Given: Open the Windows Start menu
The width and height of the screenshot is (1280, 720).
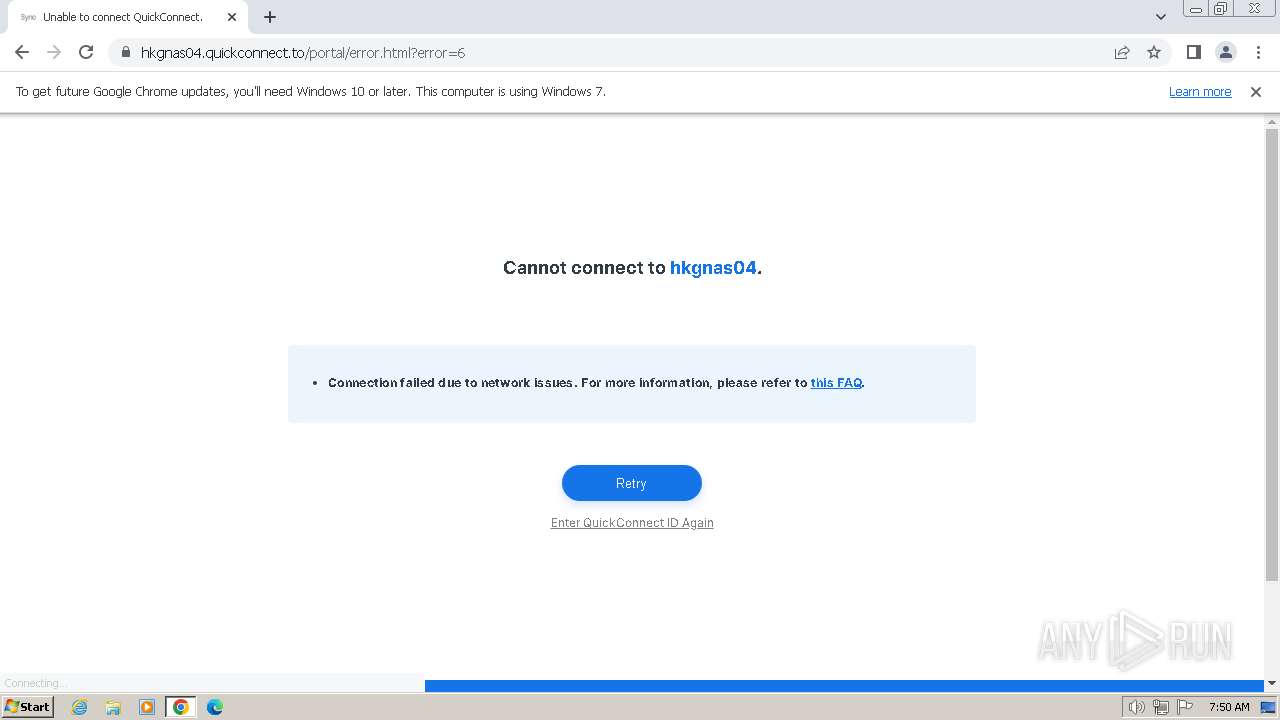Looking at the screenshot, I should point(28,706).
